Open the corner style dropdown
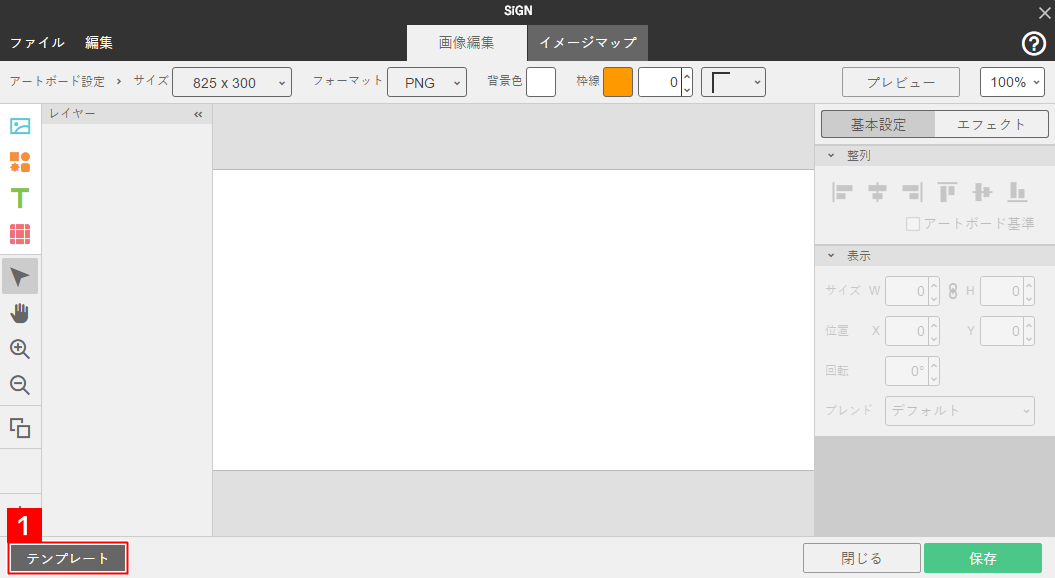 (x=733, y=82)
